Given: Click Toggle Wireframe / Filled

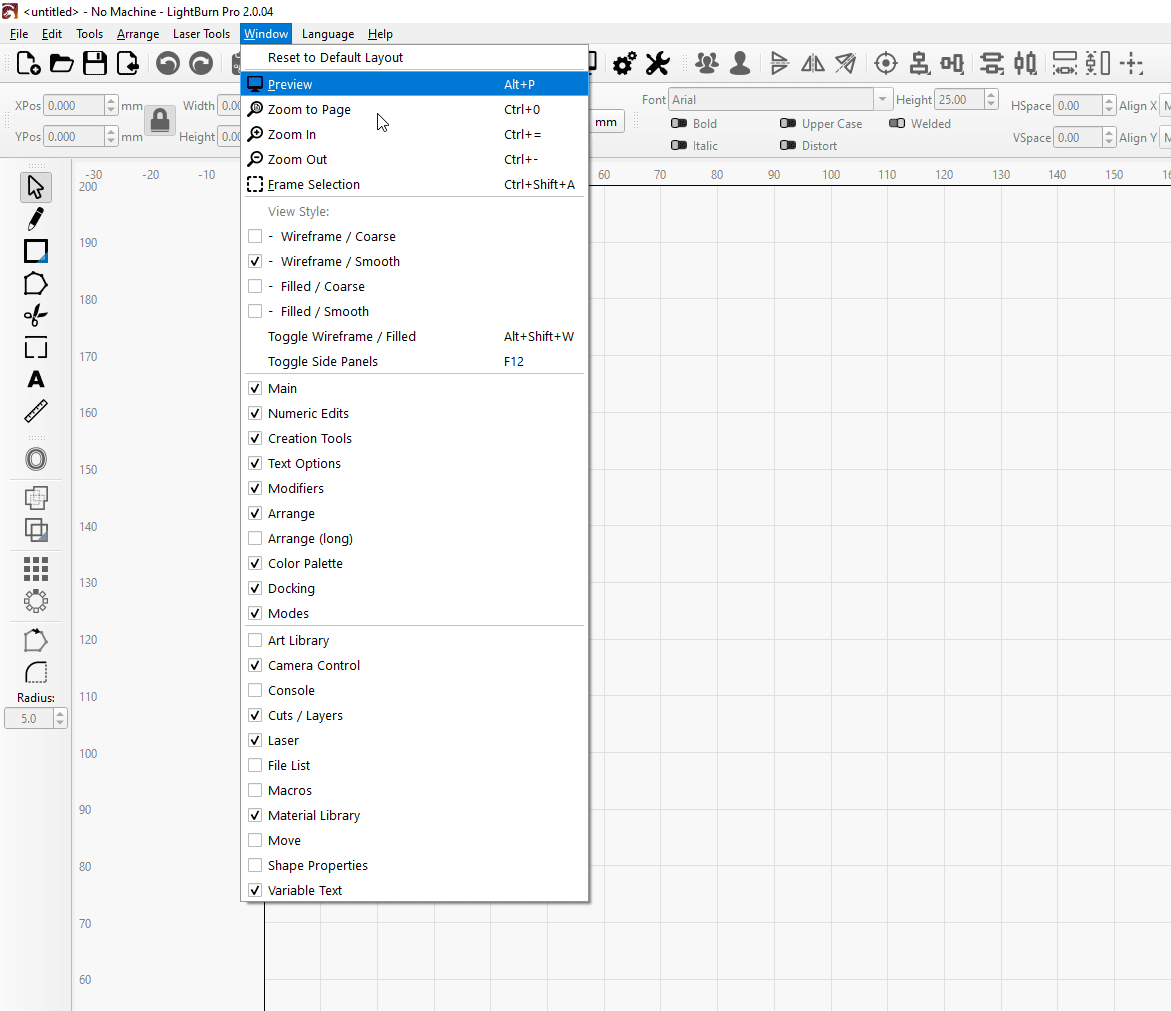Looking at the screenshot, I should coord(414,337).
